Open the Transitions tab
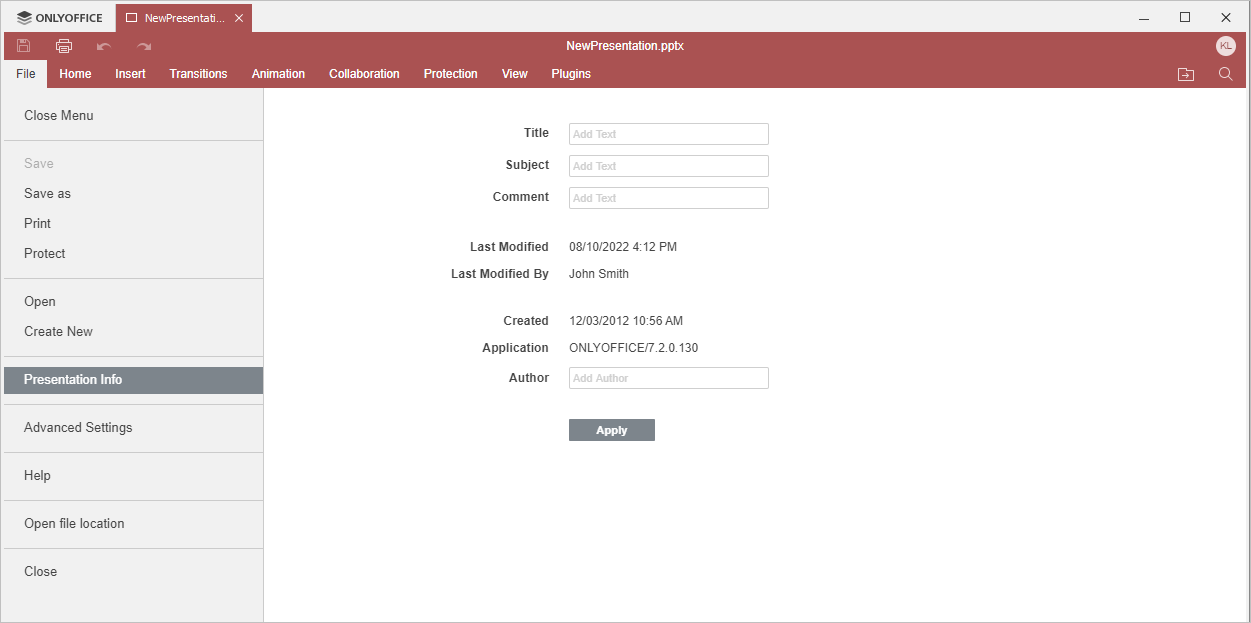The width and height of the screenshot is (1251, 623). tap(198, 74)
